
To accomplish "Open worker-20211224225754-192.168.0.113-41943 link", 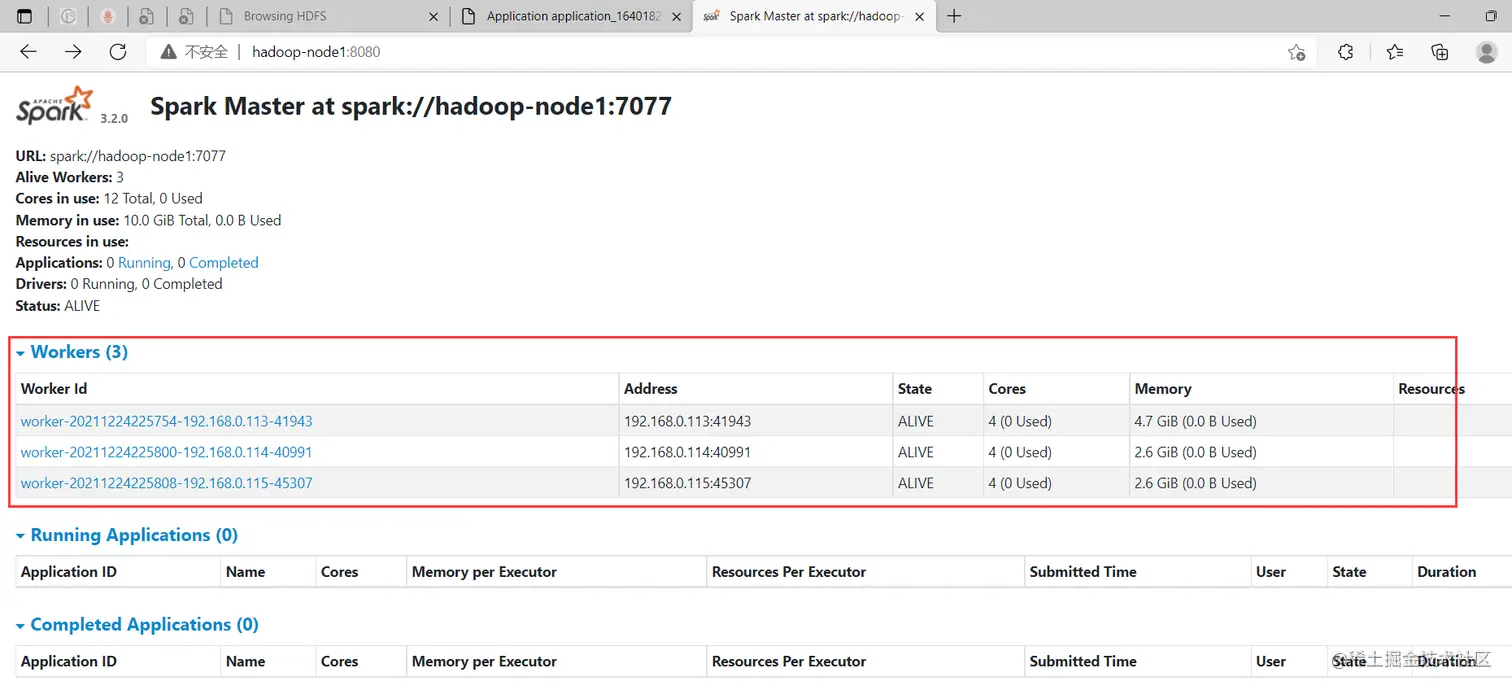I will 166,421.
